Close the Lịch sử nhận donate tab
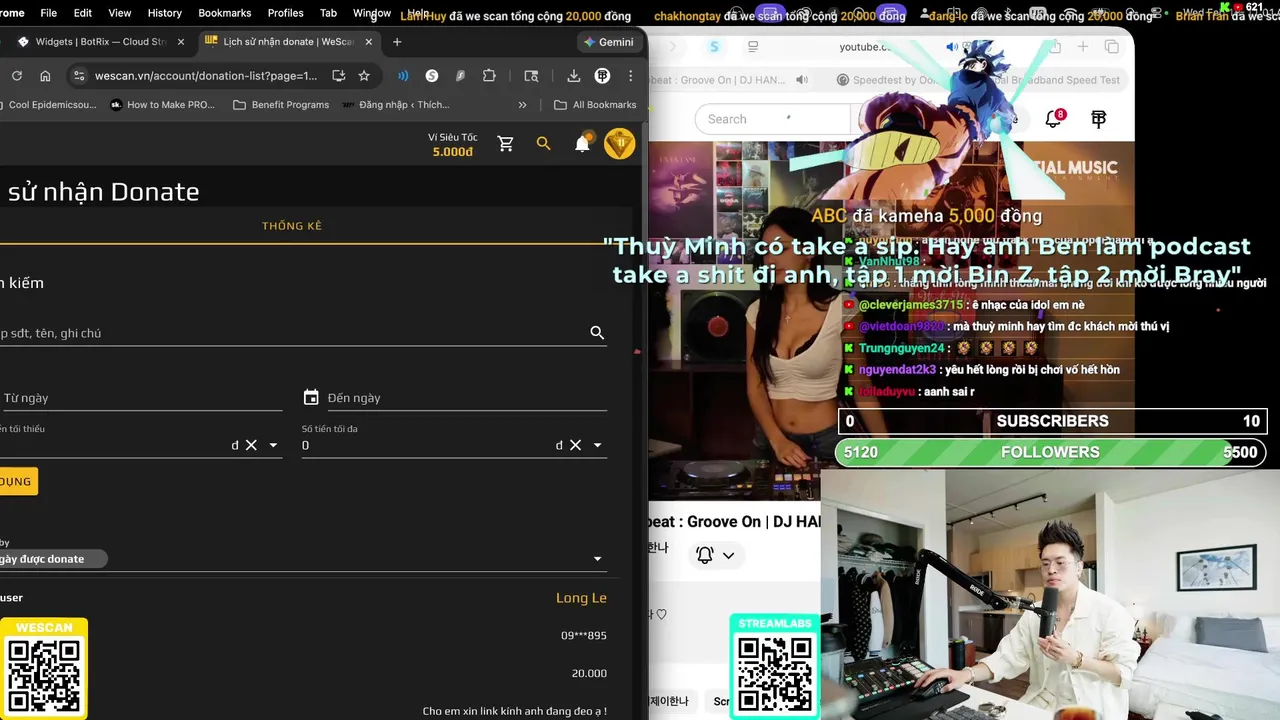This screenshot has height=720, width=1280. click(369, 42)
